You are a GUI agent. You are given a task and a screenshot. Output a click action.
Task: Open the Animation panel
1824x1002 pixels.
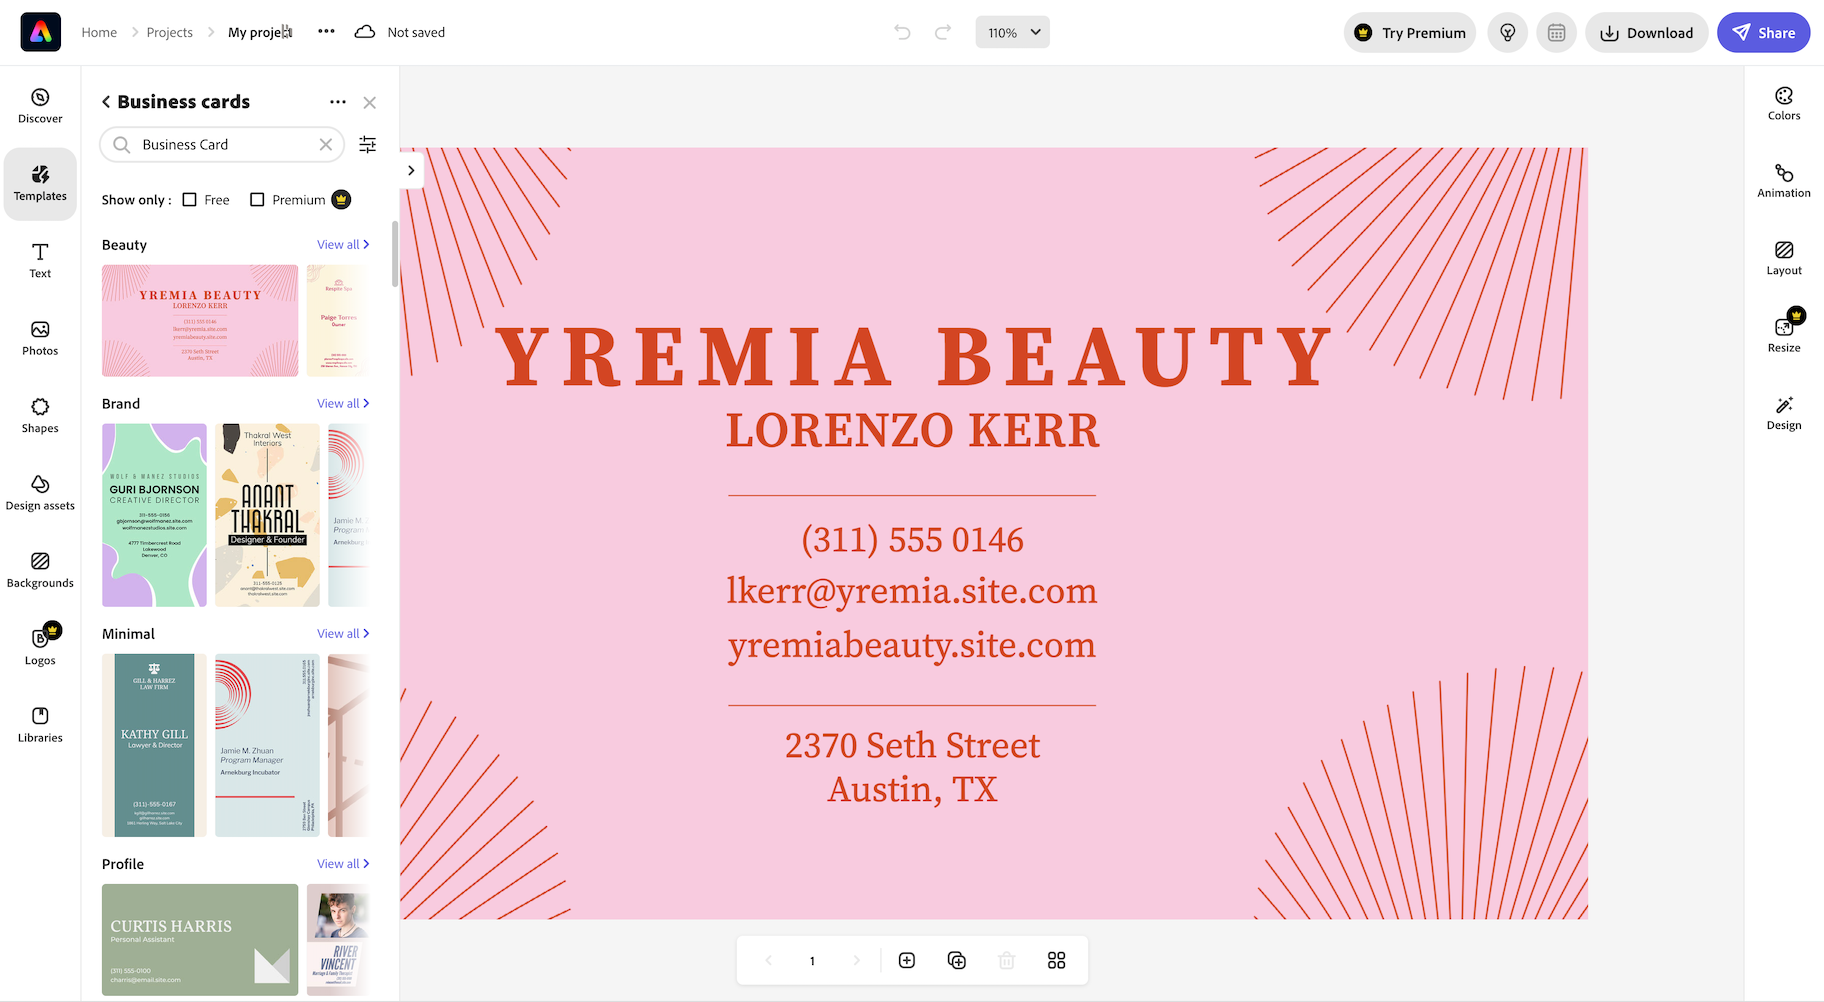click(1783, 181)
